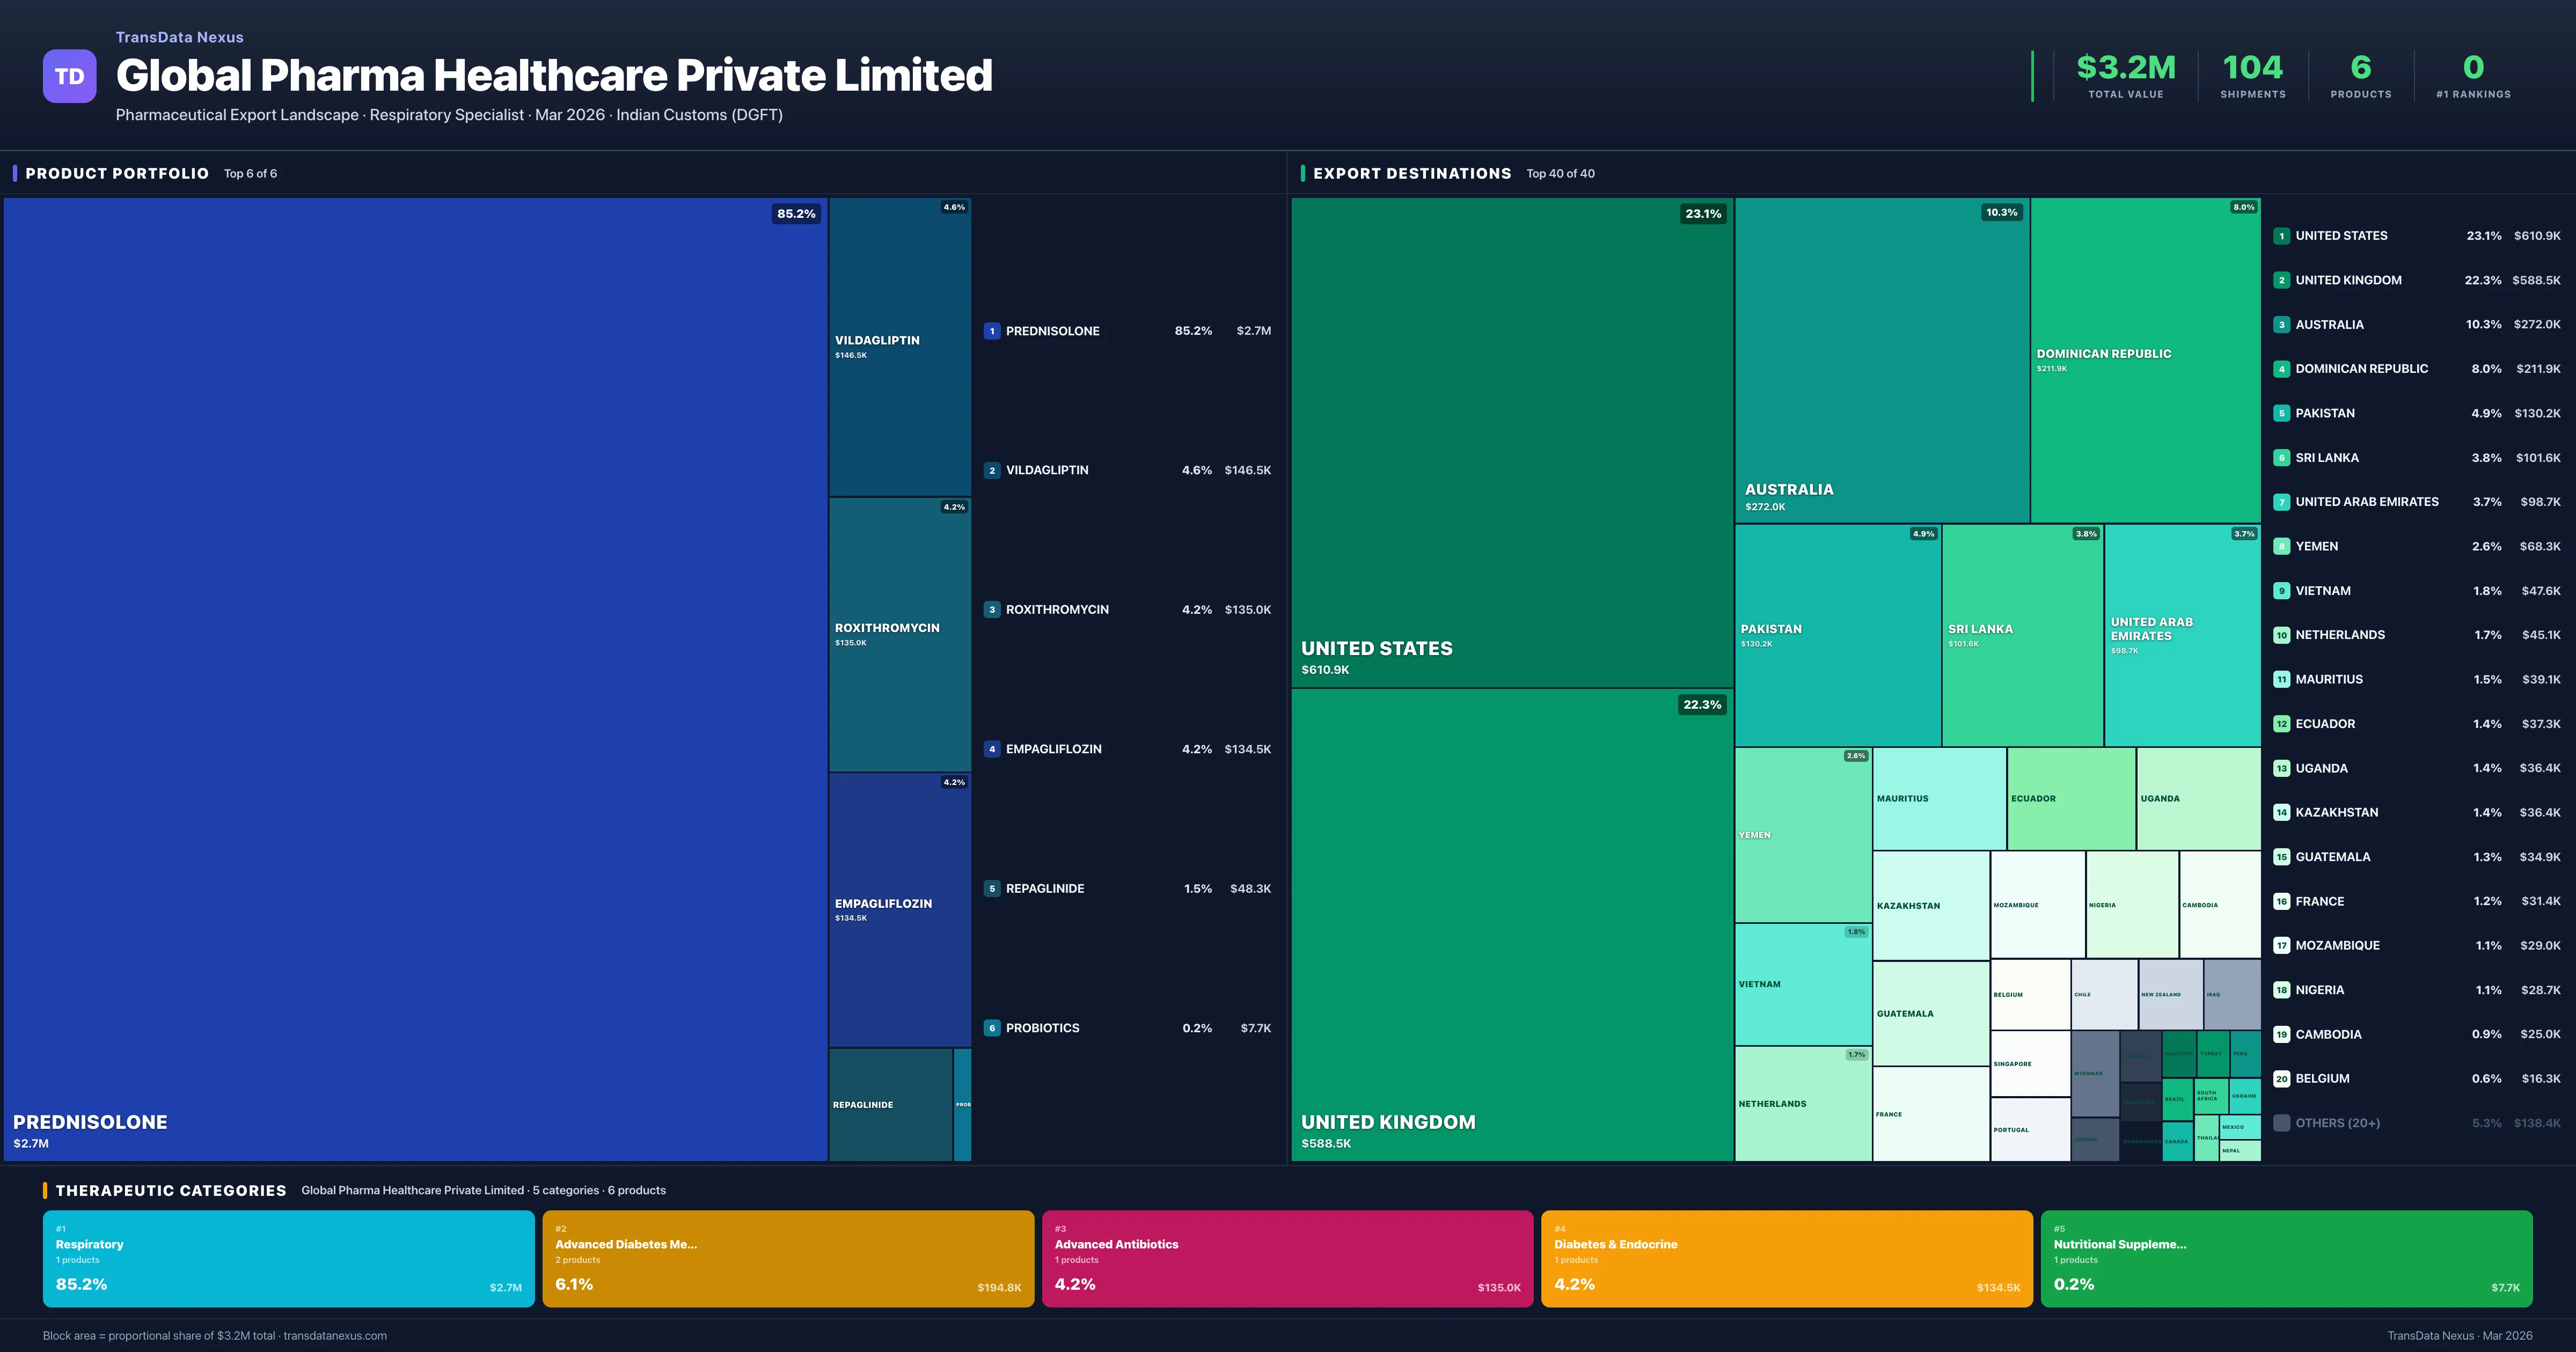Click the TD logo icon
The width and height of the screenshot is (2576, 1352).
point(69,76)
